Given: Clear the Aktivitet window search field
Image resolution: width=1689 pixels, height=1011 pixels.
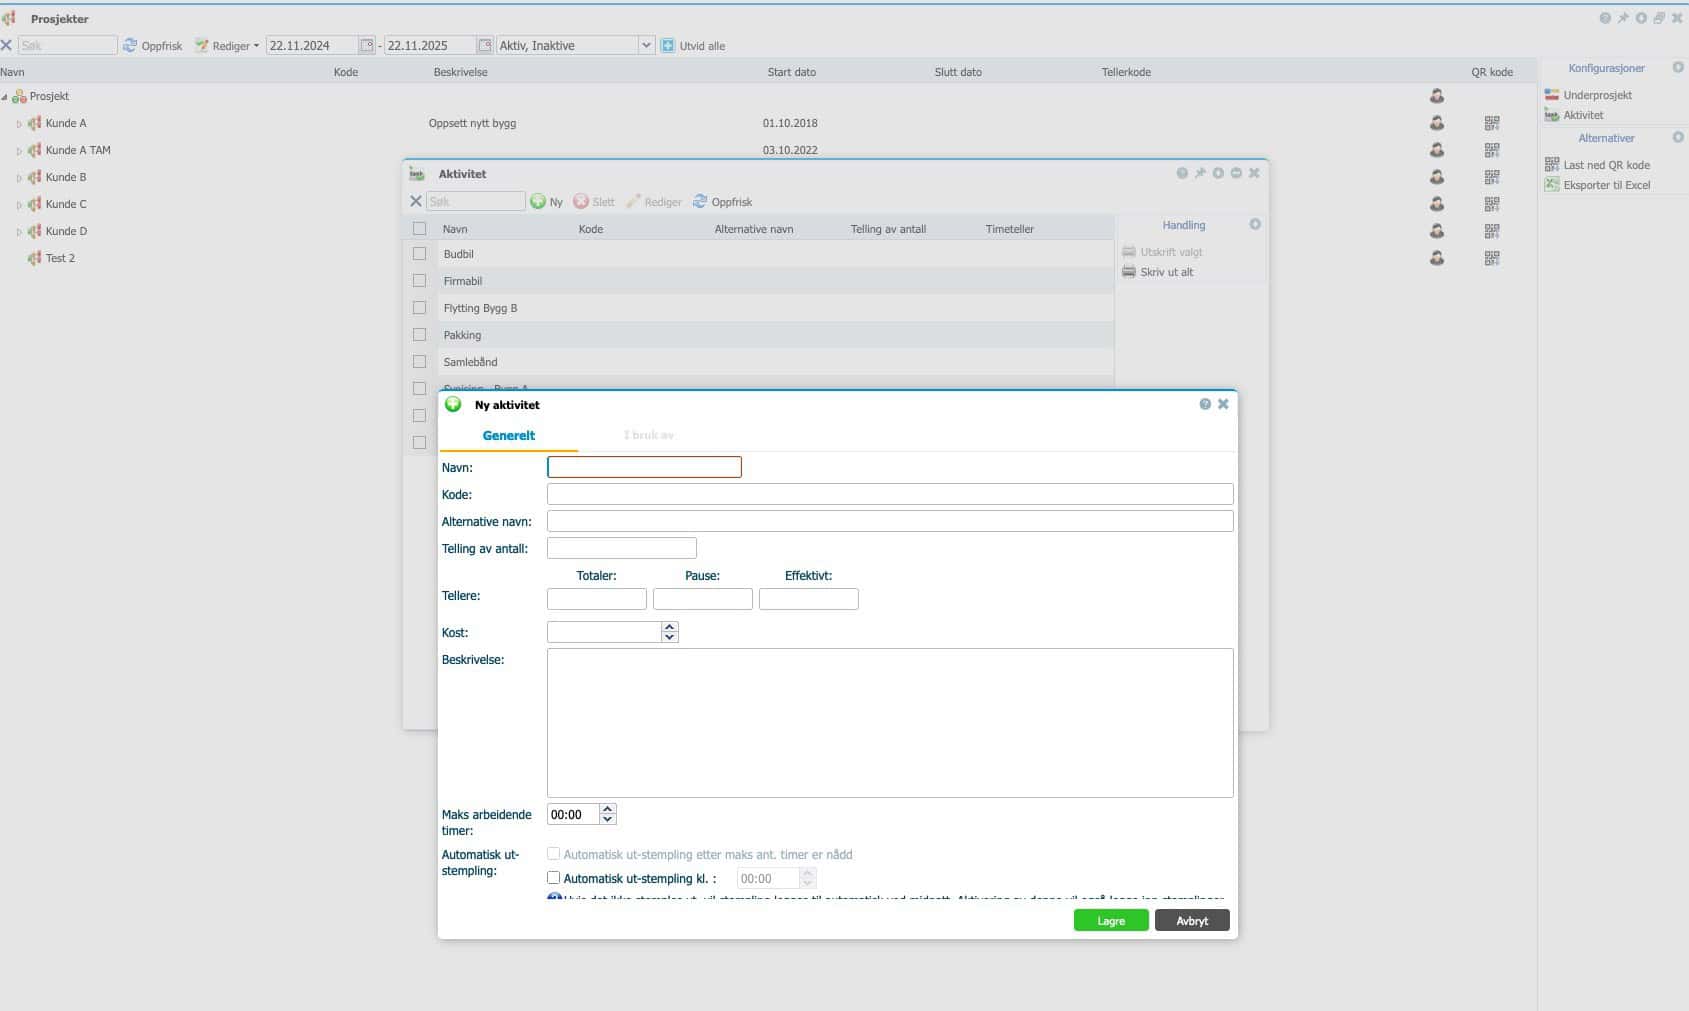Looking at the screenshot, I should tap(416, 202).
